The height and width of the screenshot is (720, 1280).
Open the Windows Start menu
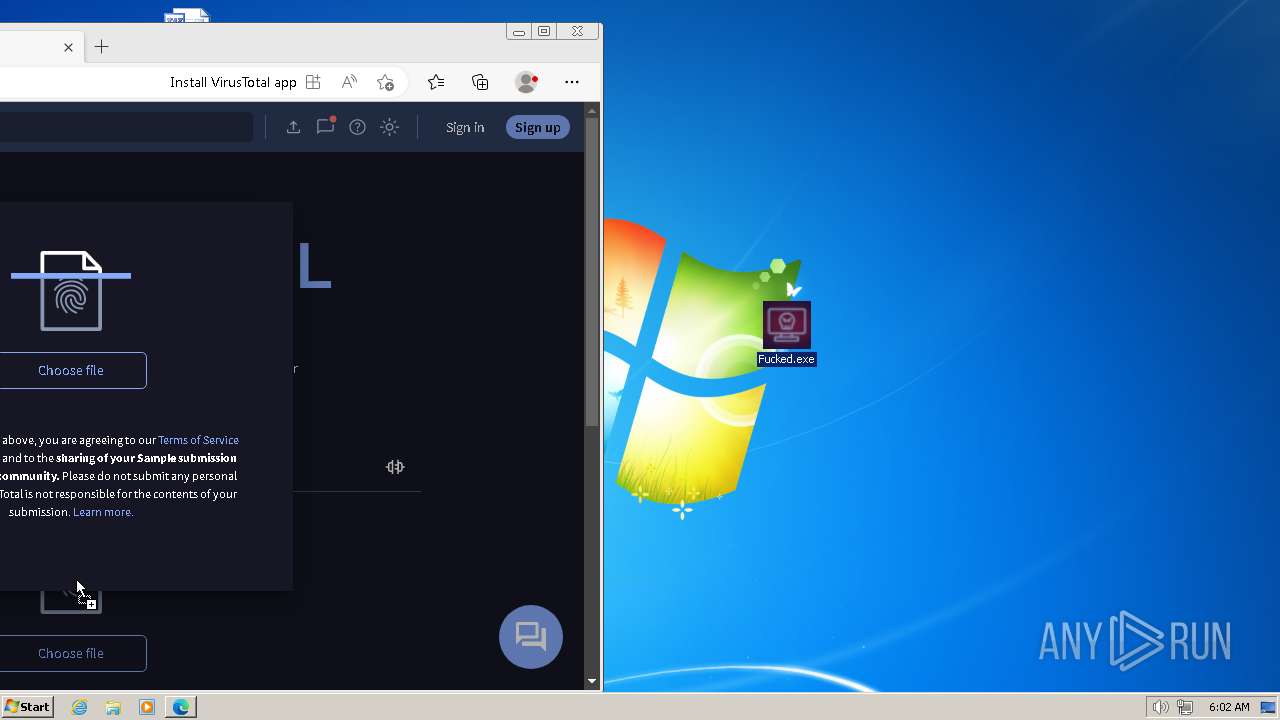click(x=27, y=707)
